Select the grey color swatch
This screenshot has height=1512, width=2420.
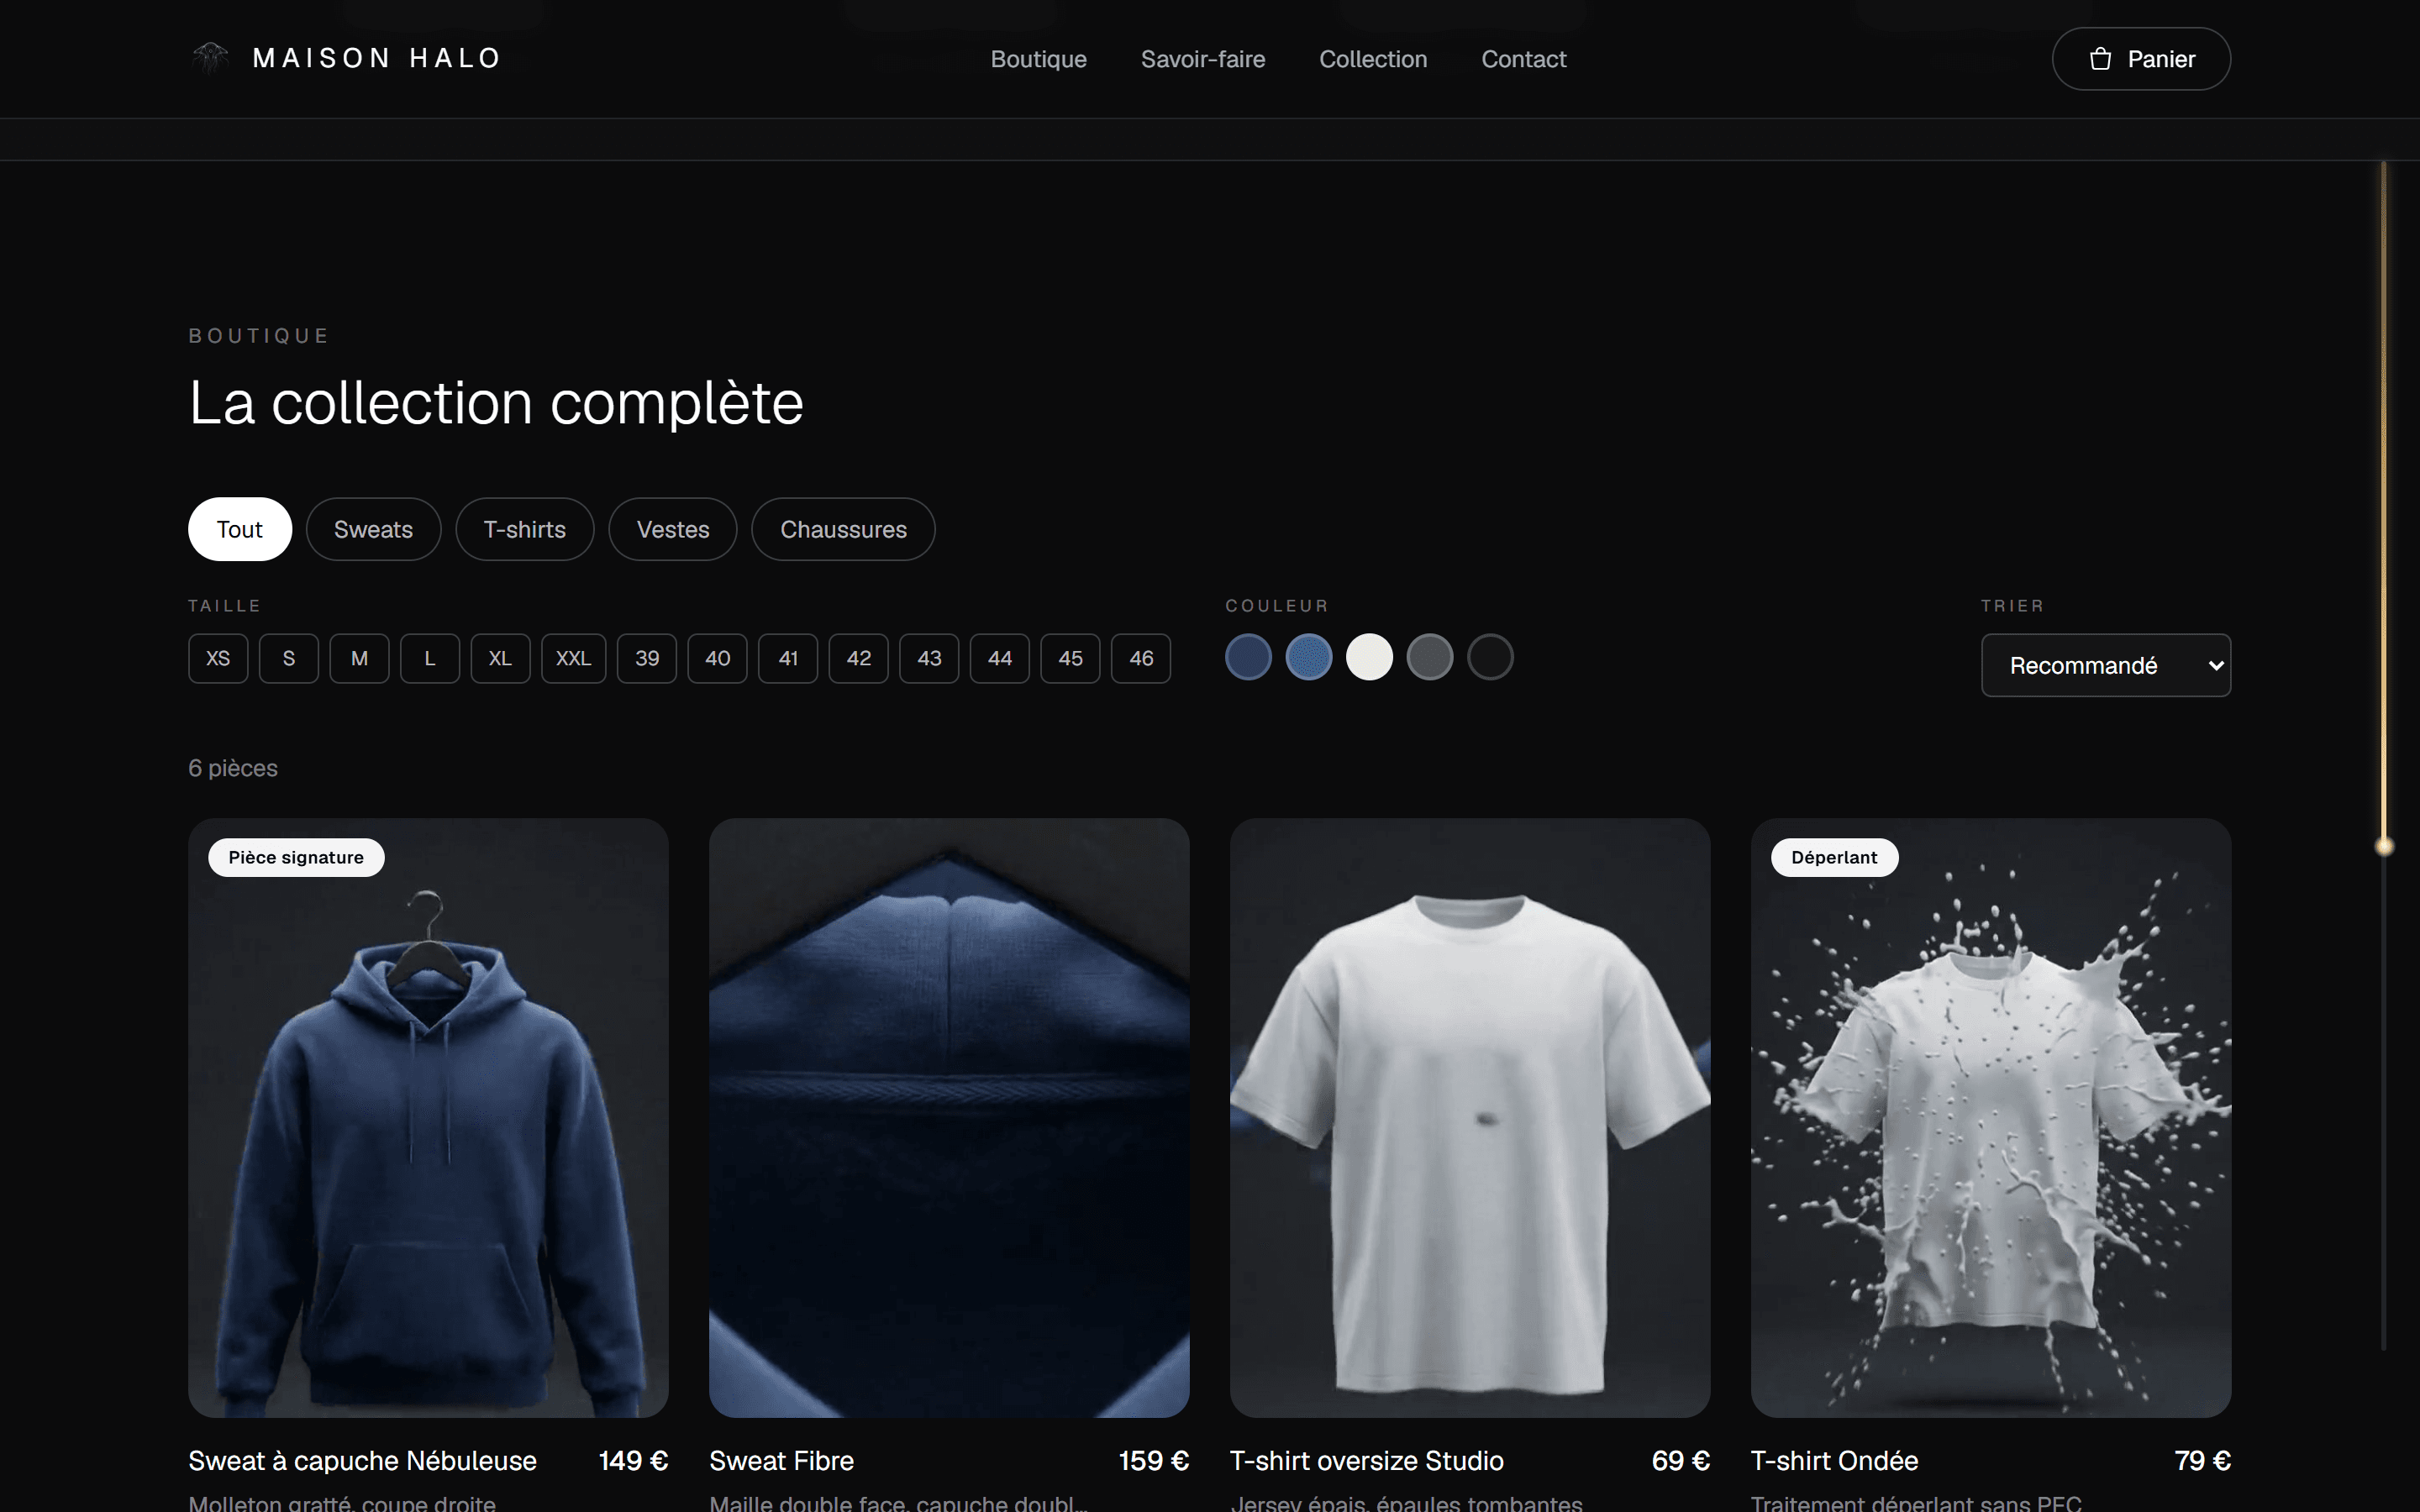tap(1430, 657)
